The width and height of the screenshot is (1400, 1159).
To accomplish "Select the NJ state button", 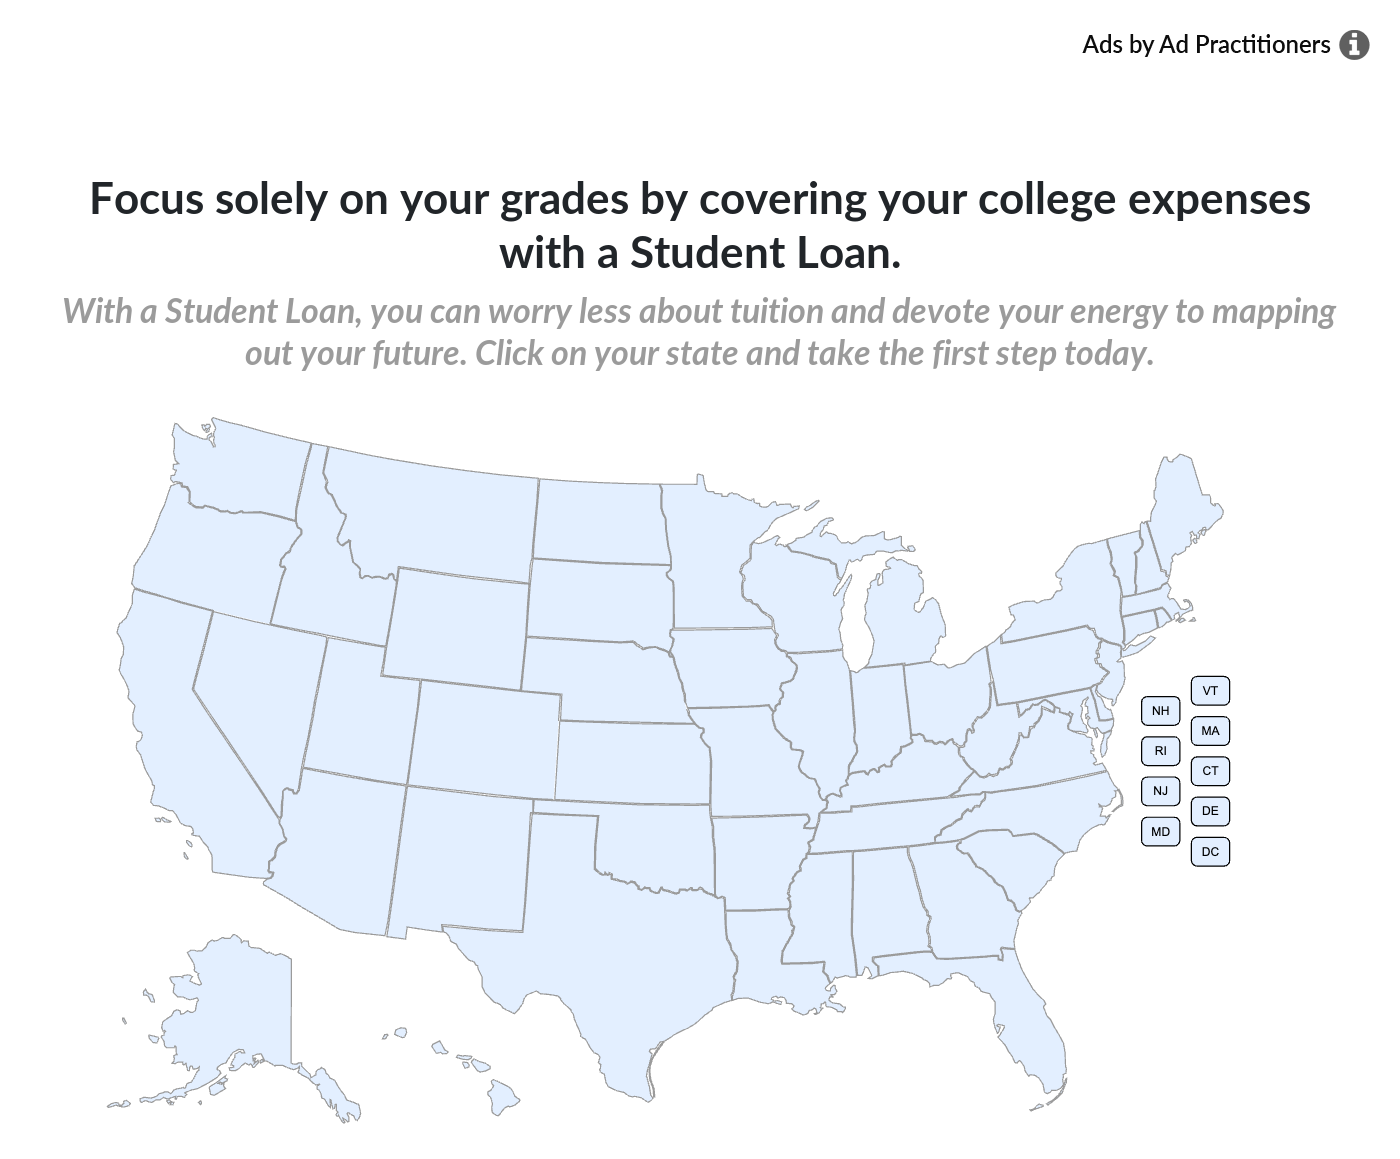I will point(1161,791).
